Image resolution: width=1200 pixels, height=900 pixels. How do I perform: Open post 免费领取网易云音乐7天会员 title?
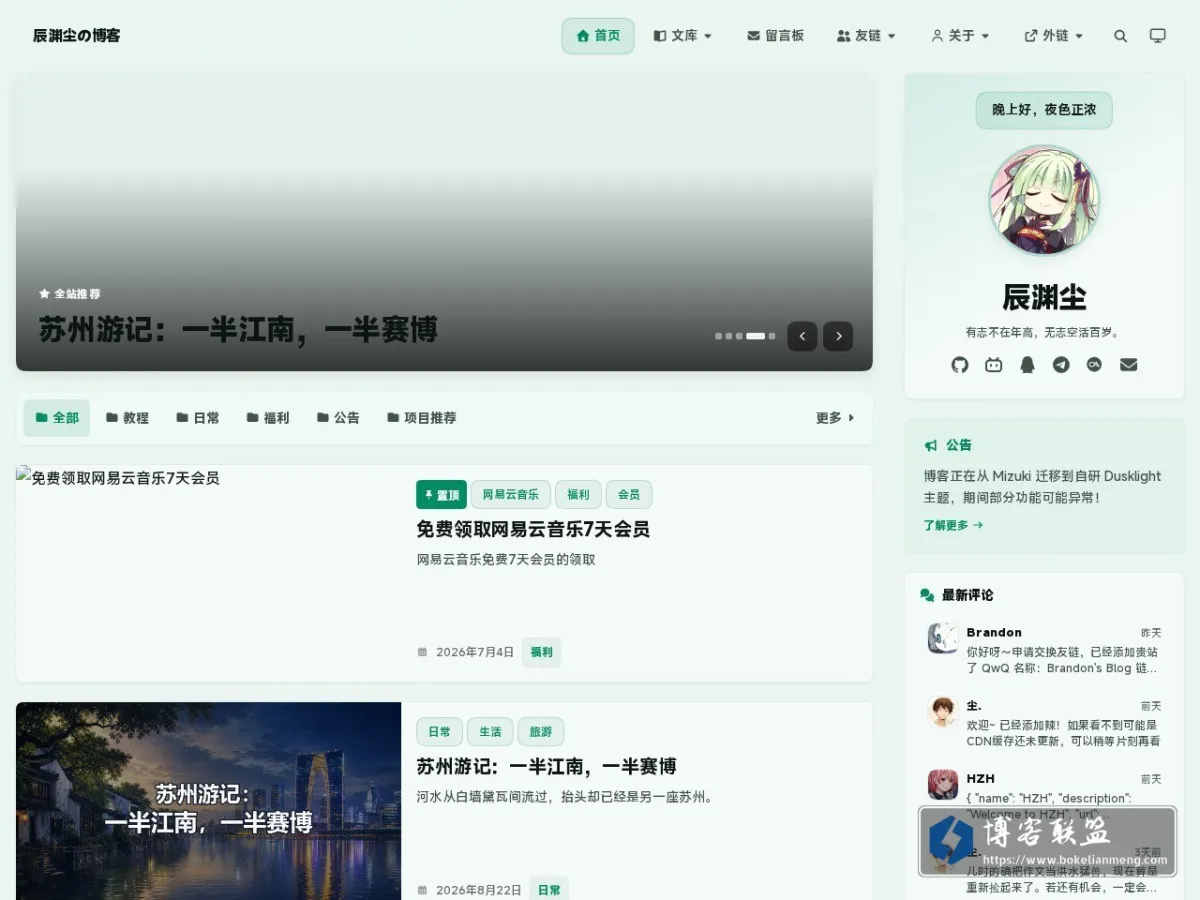pos(533,529)
